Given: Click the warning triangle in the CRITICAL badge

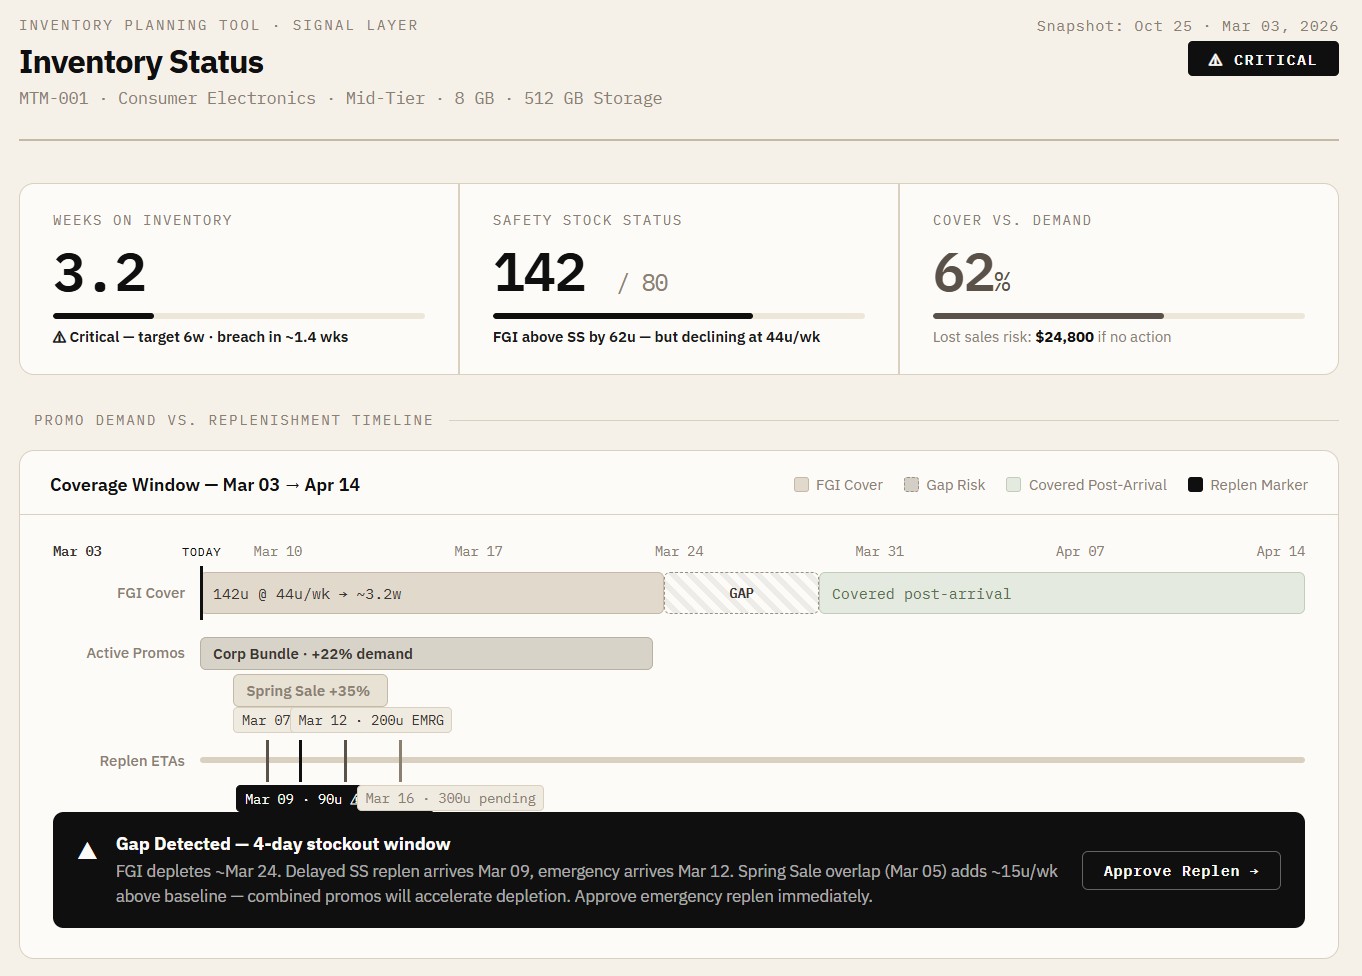Looking at the screenshot, I should 1215,60.
